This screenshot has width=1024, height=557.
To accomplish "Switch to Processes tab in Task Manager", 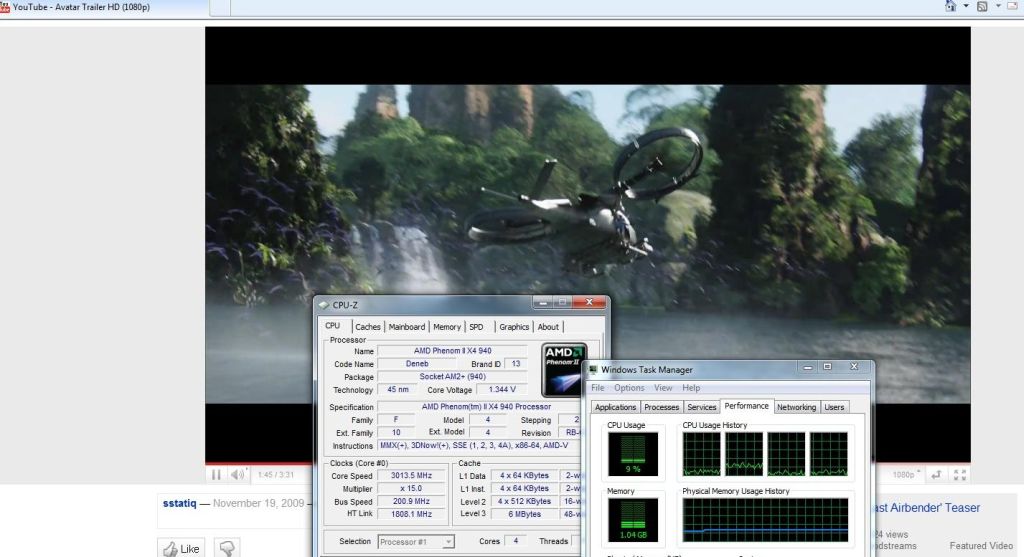I will point(662,407).
